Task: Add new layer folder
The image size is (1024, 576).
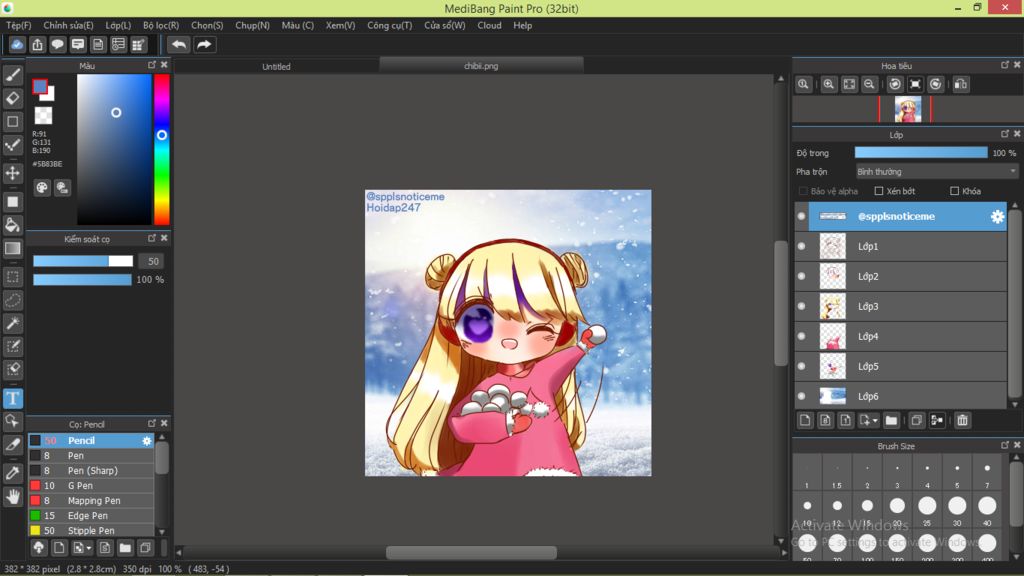Action: coord(891,421)
